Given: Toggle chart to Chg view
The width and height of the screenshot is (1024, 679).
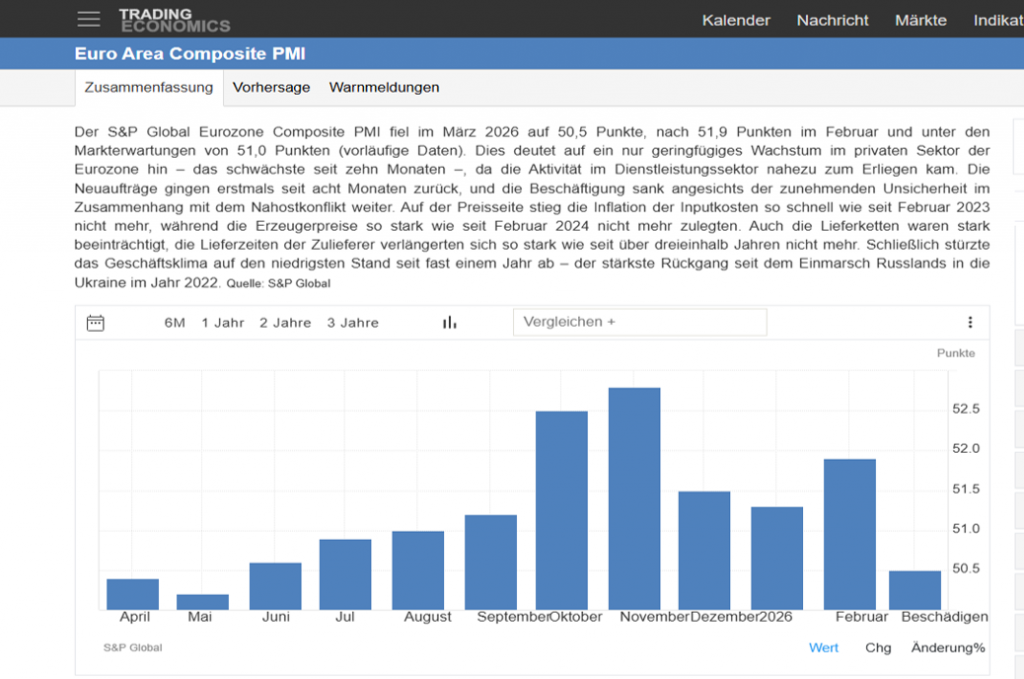Looking at the screenshot, I should (878, 648).
